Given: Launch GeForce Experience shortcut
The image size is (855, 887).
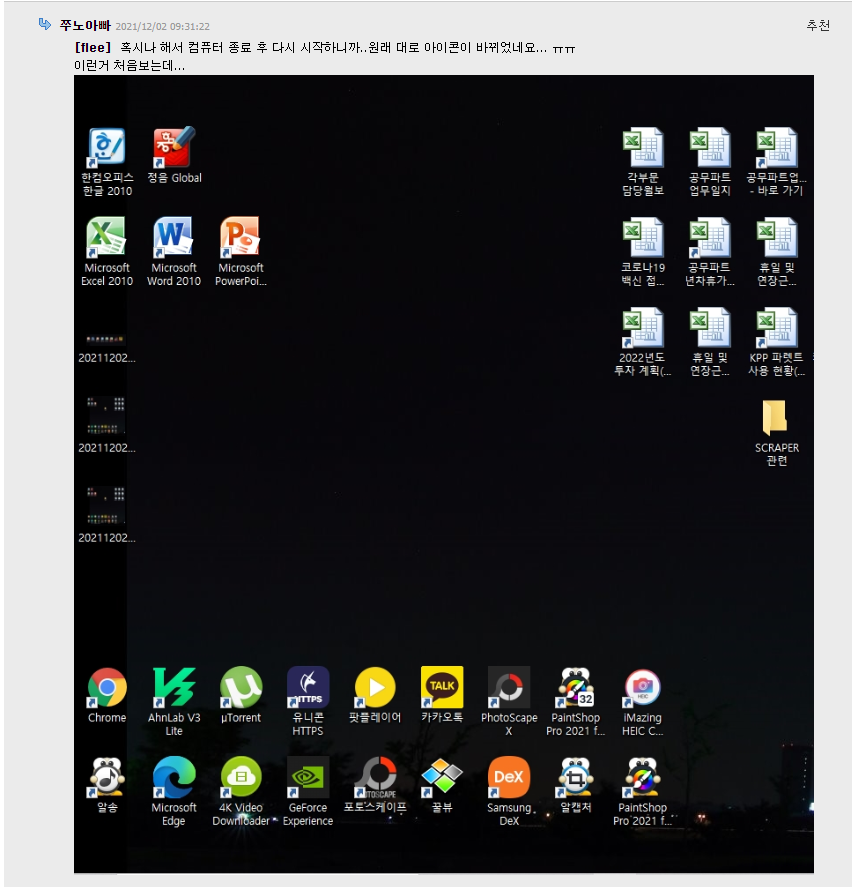Looking at the screenshot, I should pos(308,791).
